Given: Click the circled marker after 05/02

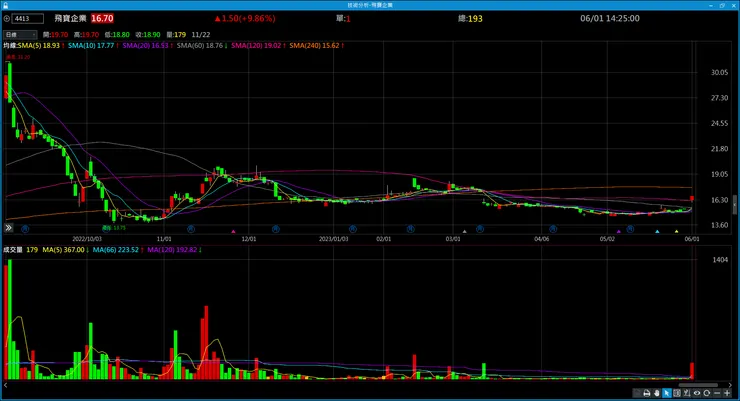Looking at the screenshot, I should (x=630, y=229).
